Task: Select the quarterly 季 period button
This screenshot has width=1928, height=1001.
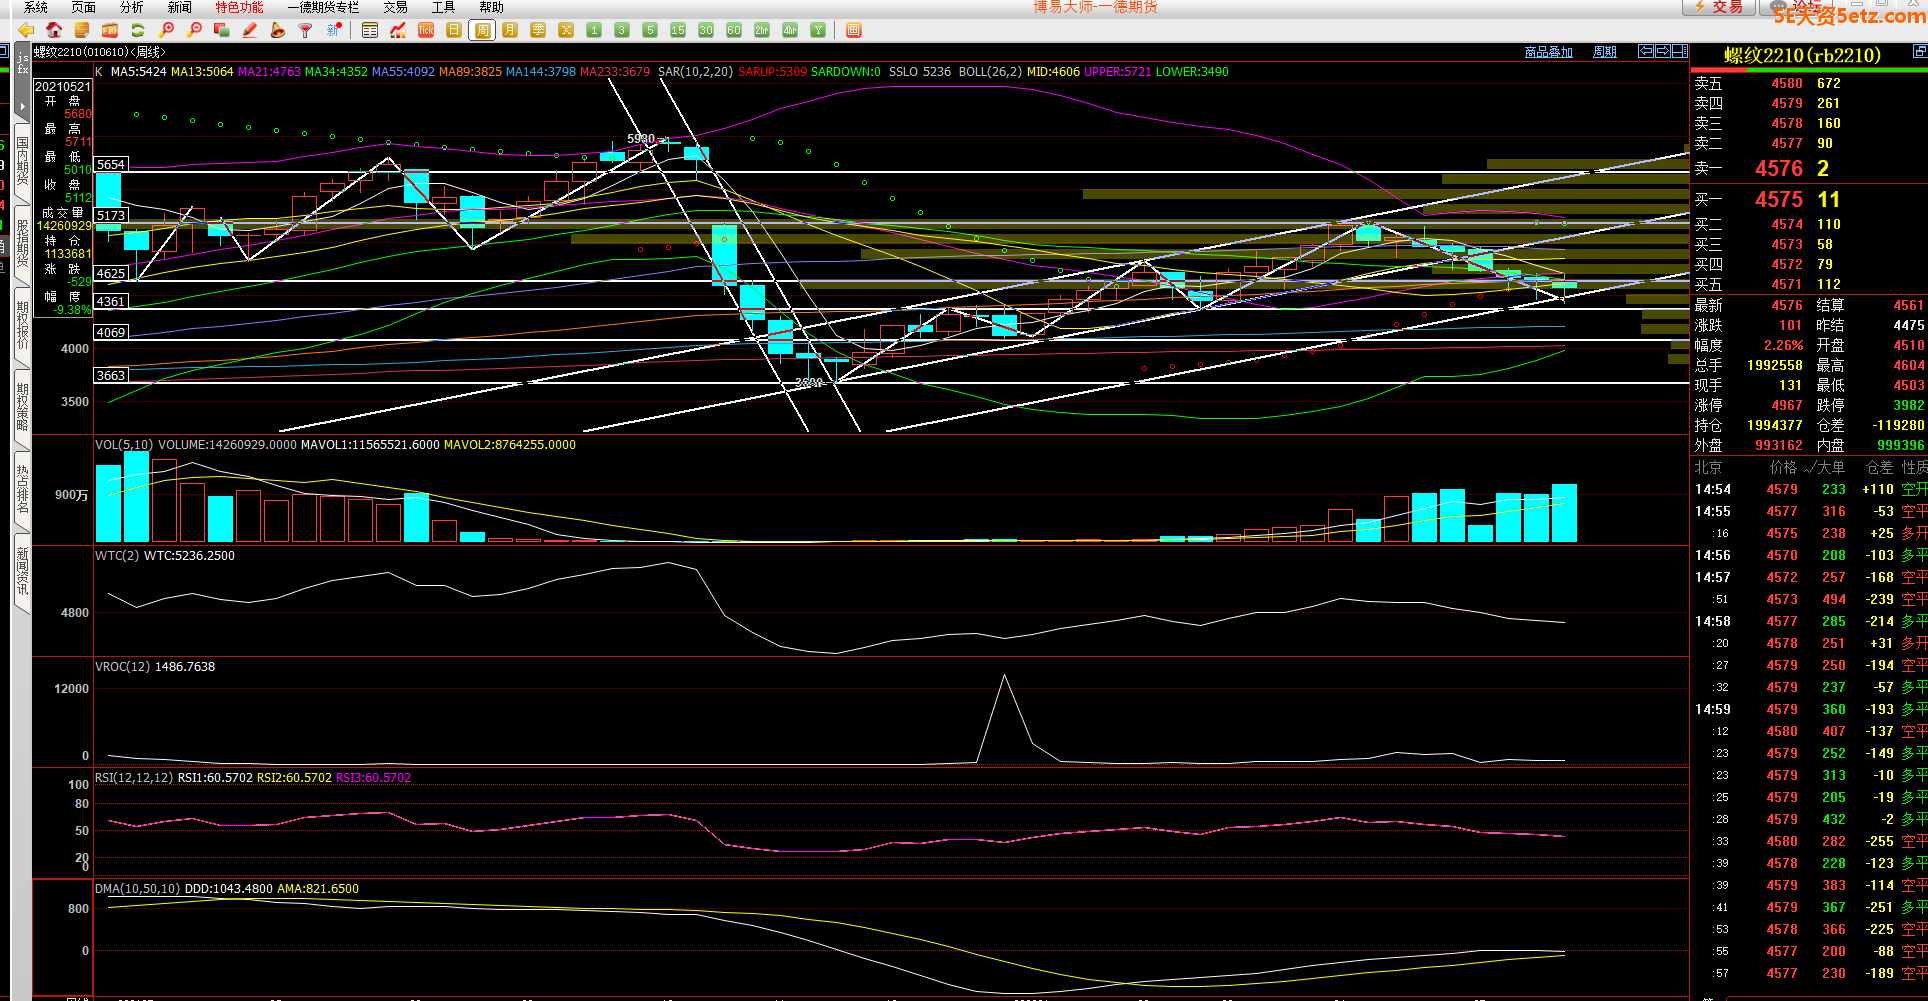Action: (x=538, y=31)
